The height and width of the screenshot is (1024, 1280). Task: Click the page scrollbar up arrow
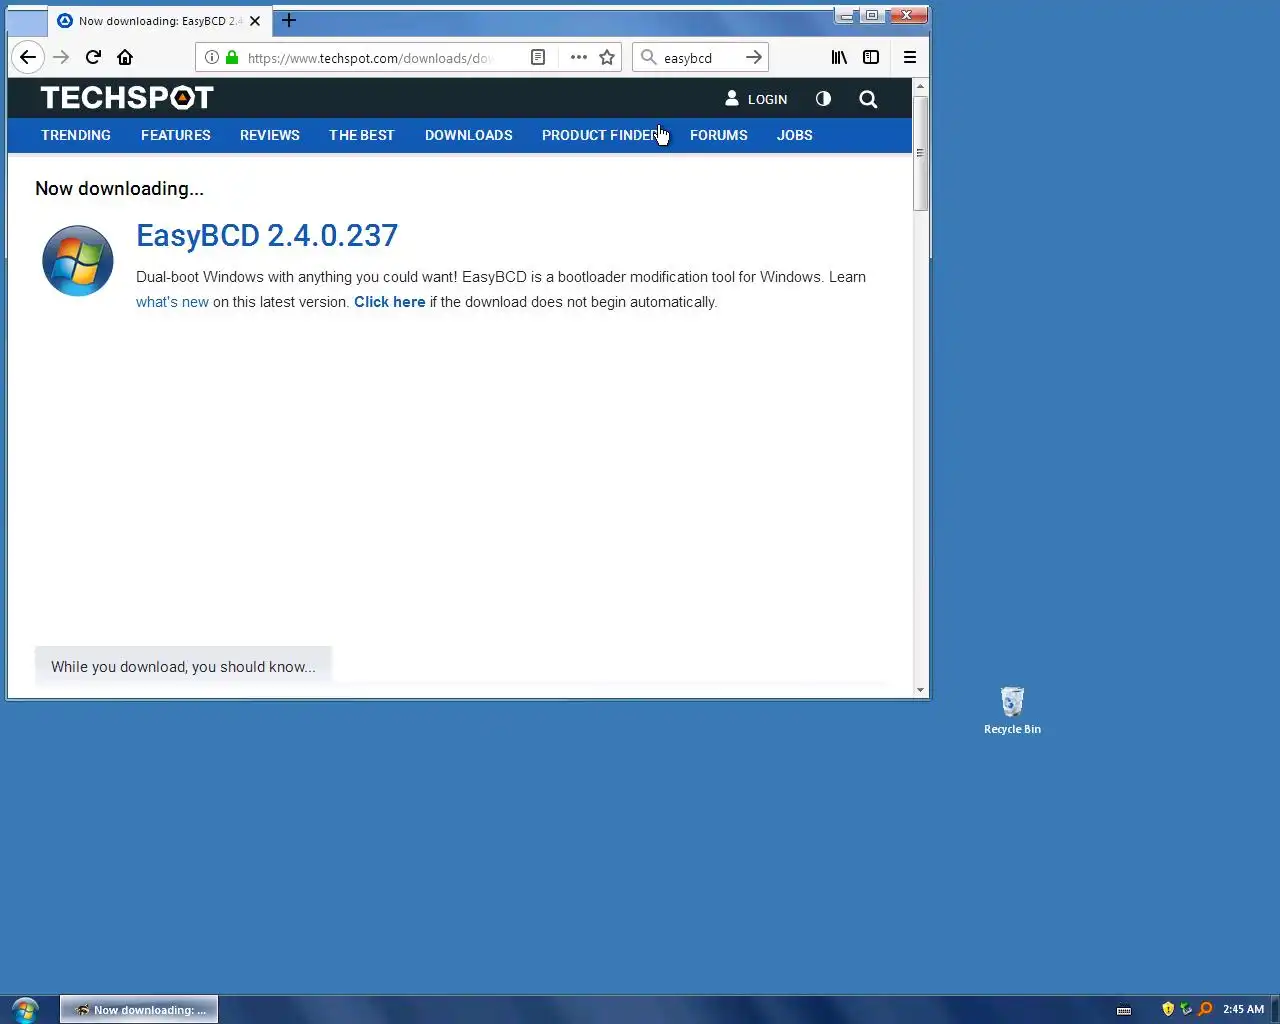920,87
